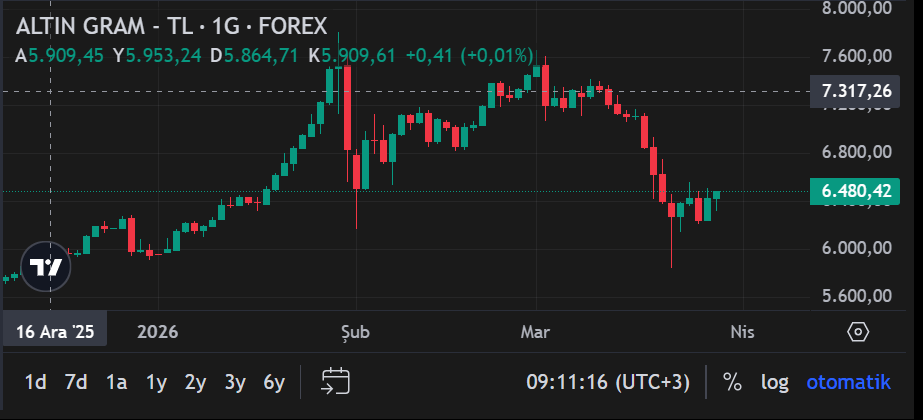Toggle percentage scale (%) button
Viewport: 923px width, 420px height.
coord(733,382)
